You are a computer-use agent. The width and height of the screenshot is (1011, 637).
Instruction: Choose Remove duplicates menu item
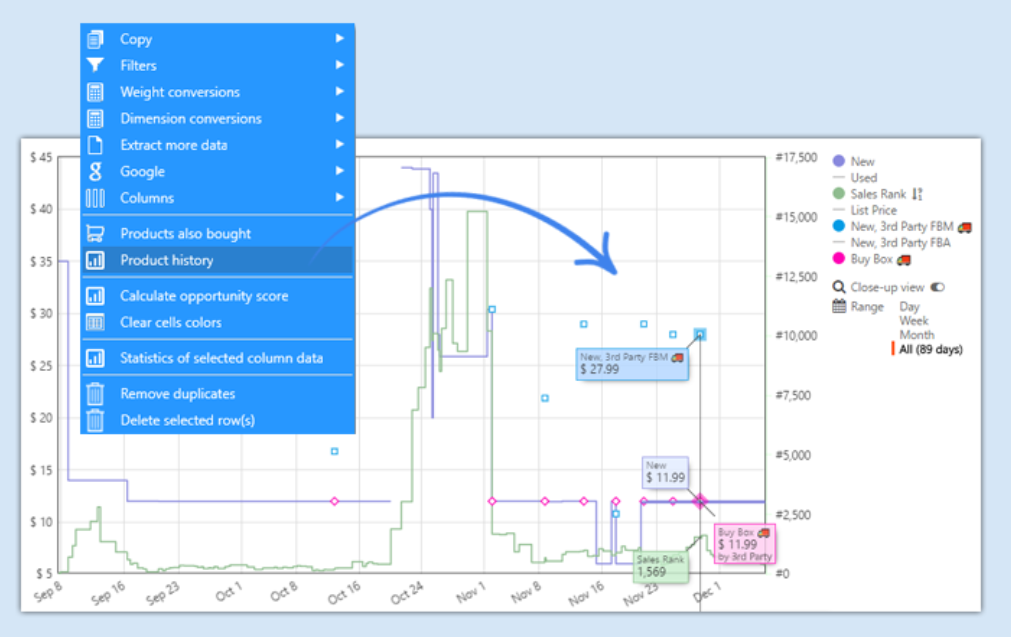coord(218,393)
